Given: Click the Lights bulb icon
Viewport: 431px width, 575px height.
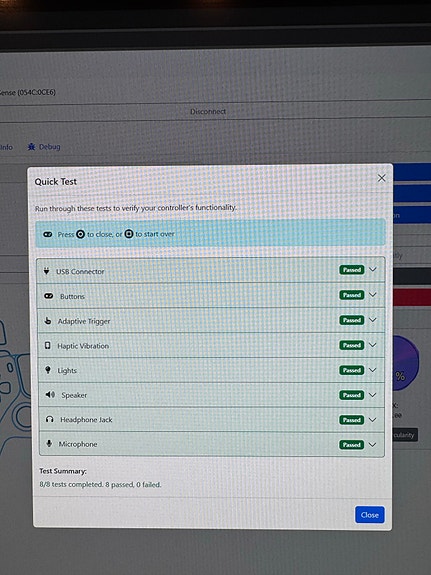Looking at the screenshot, I should 48,370.
